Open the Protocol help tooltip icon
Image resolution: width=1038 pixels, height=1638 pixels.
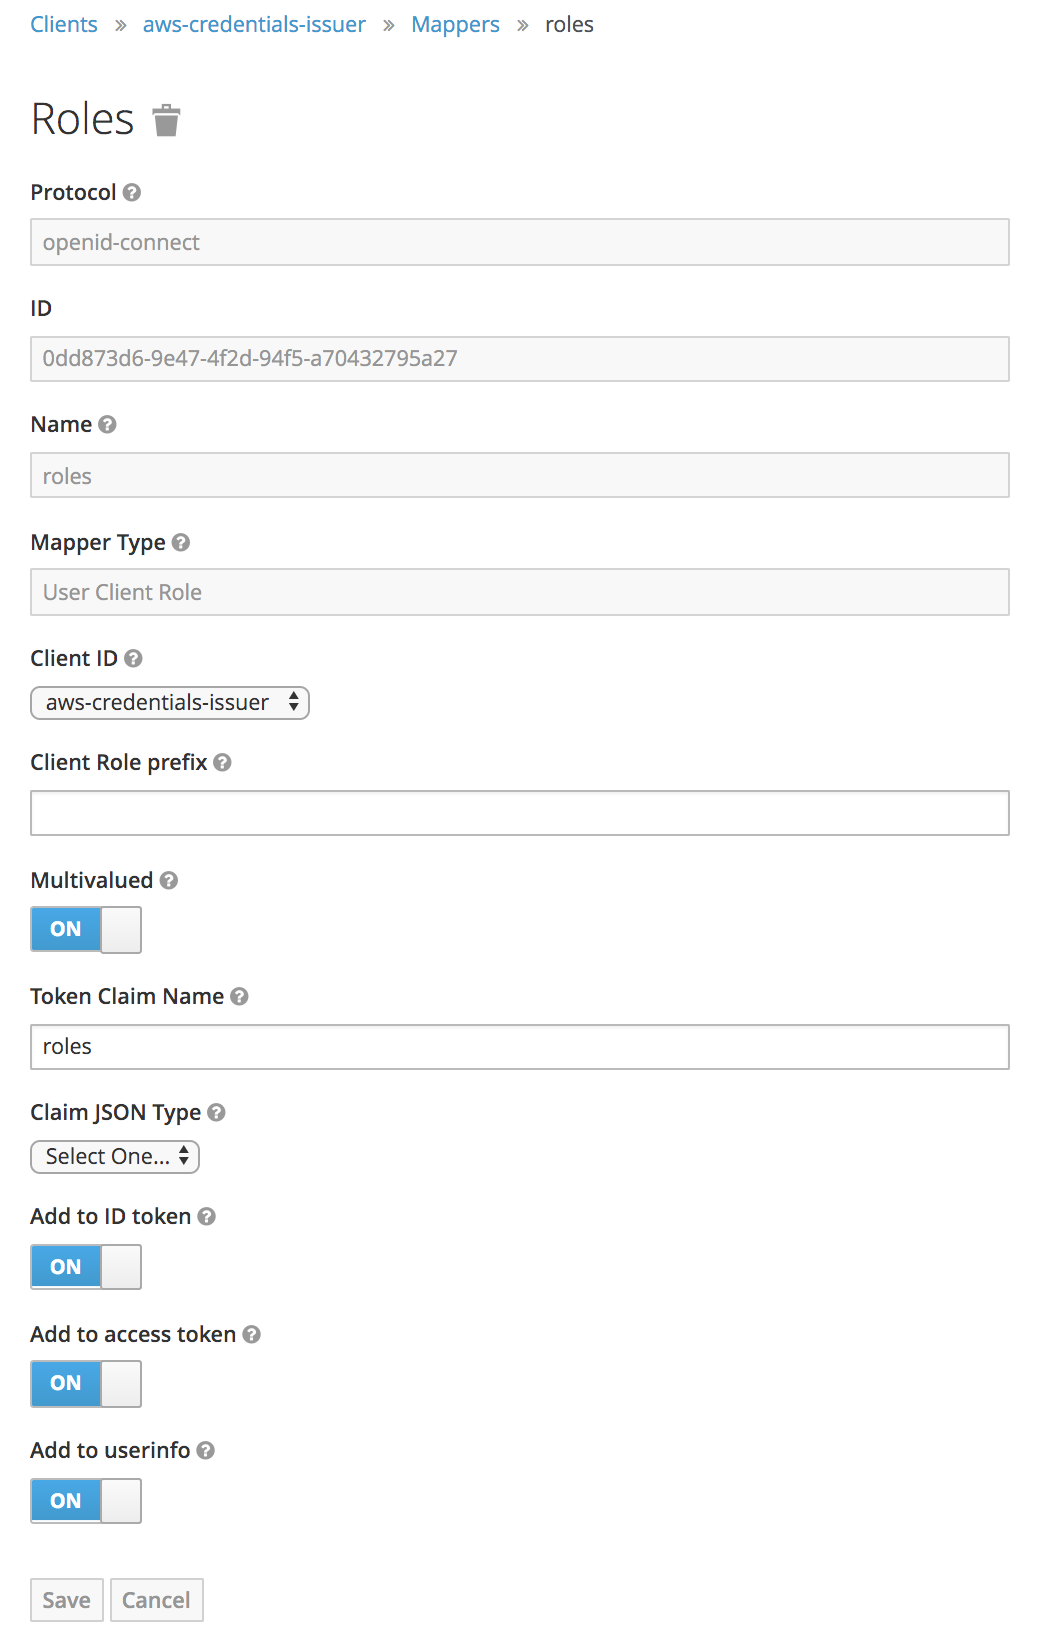coord(132,192)
